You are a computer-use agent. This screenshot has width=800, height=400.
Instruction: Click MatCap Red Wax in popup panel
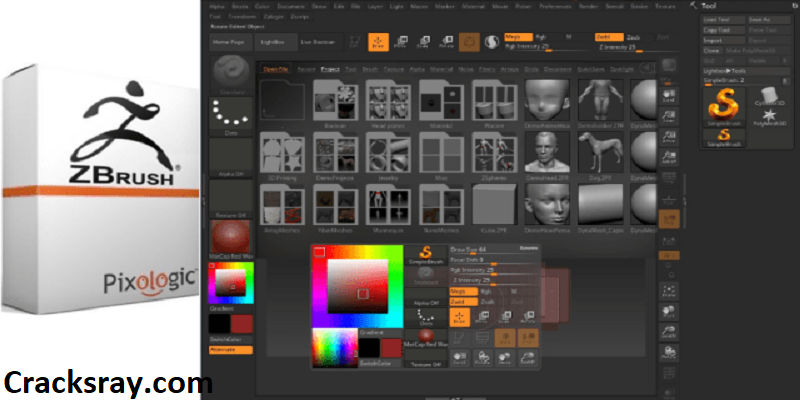426,338
